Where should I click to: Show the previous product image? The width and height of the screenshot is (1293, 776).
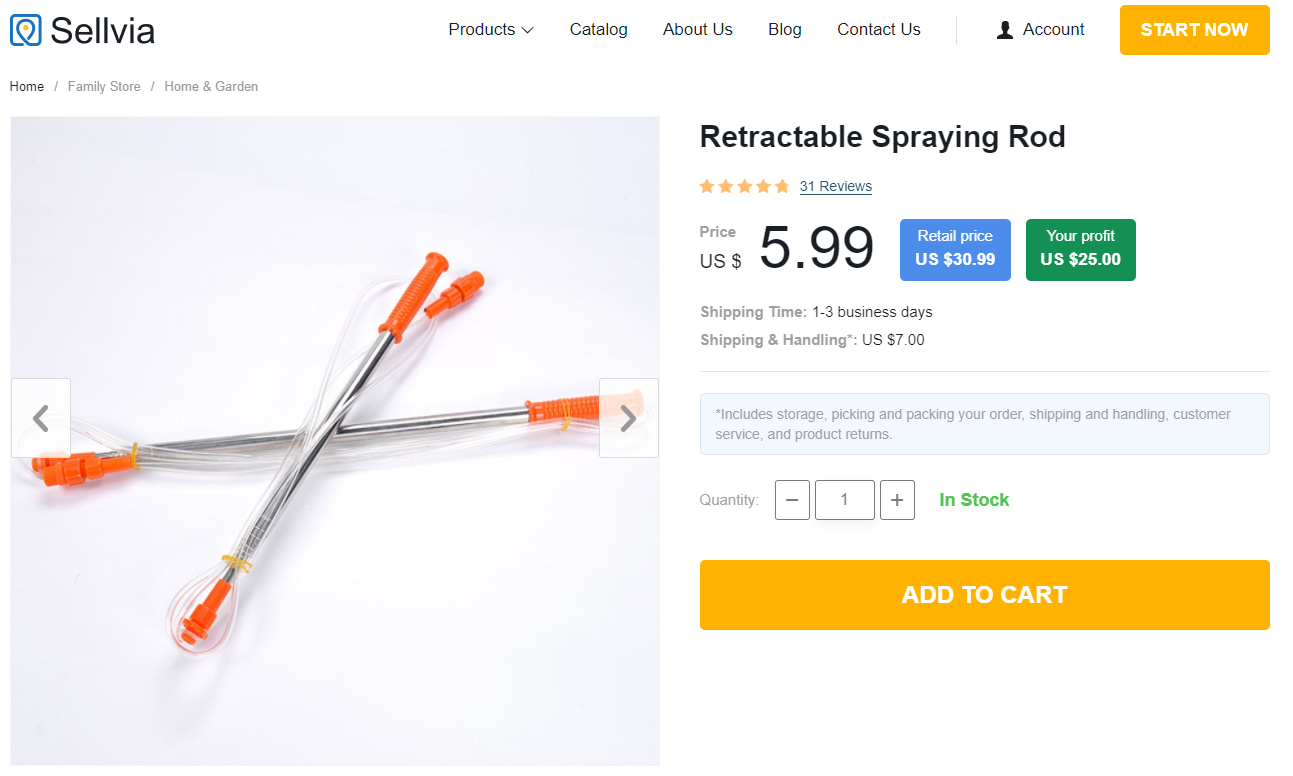pos(41,418)
